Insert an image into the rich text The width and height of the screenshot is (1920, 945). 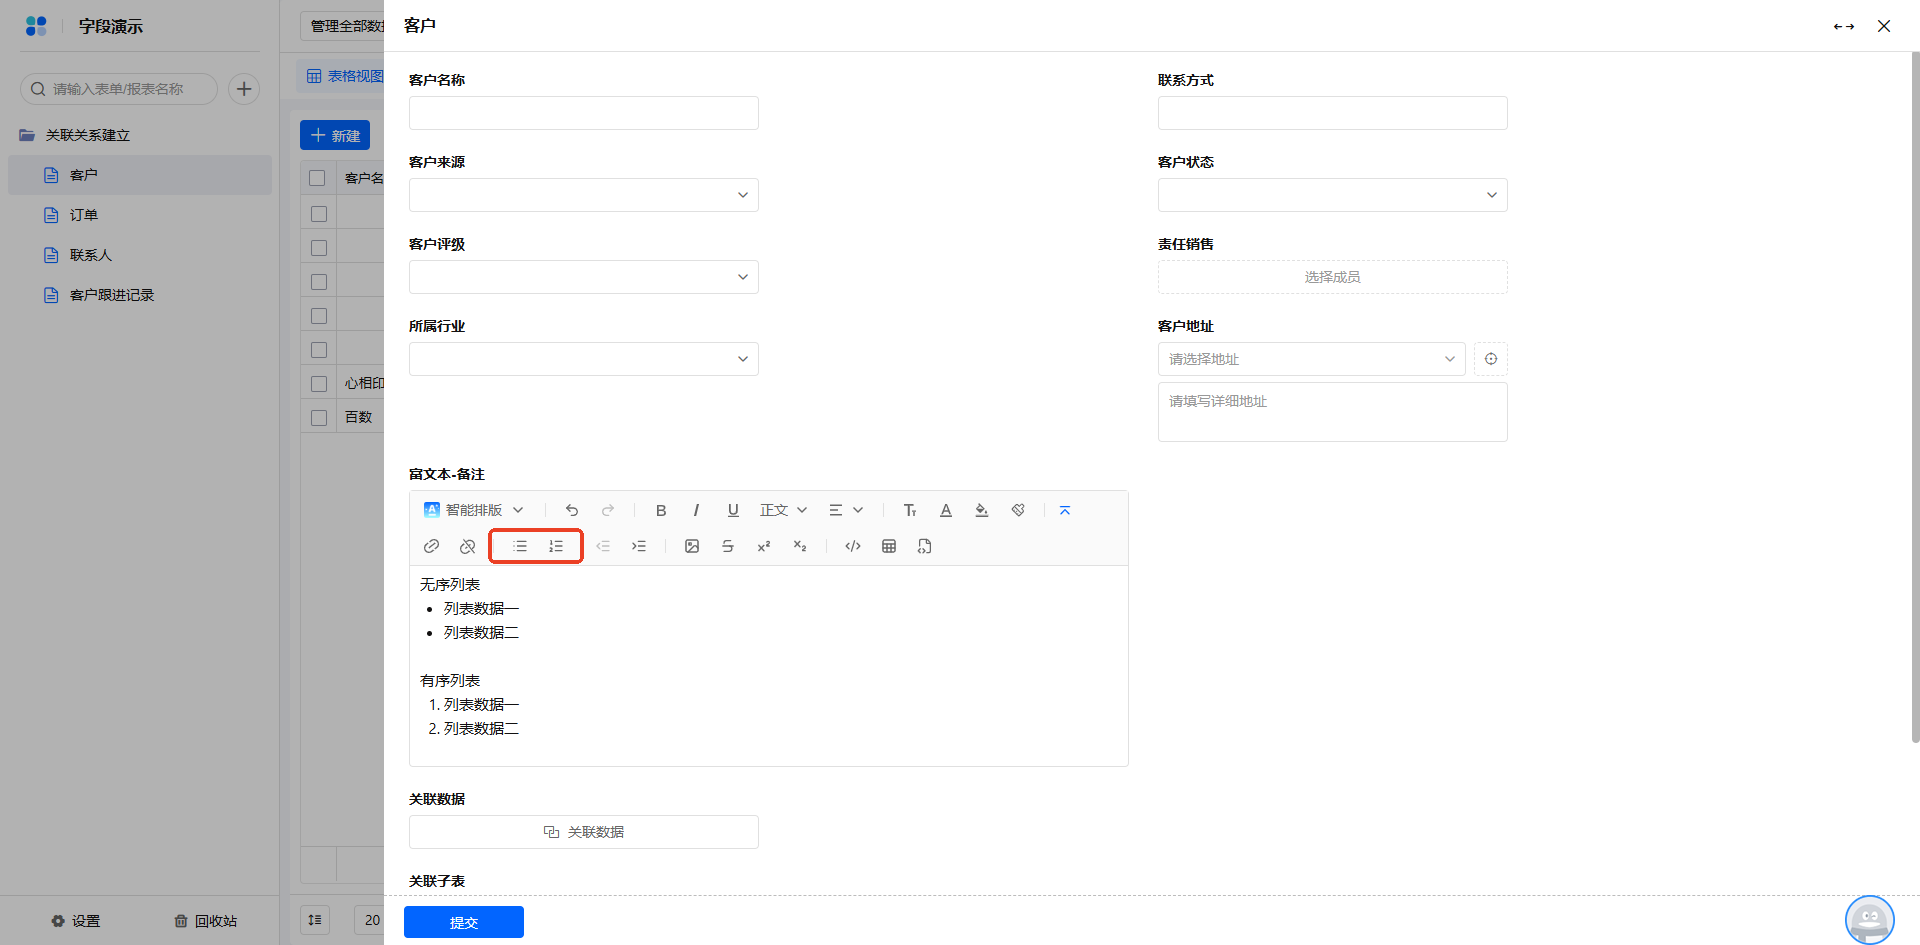pyautogui.click(x=692, y=546)
